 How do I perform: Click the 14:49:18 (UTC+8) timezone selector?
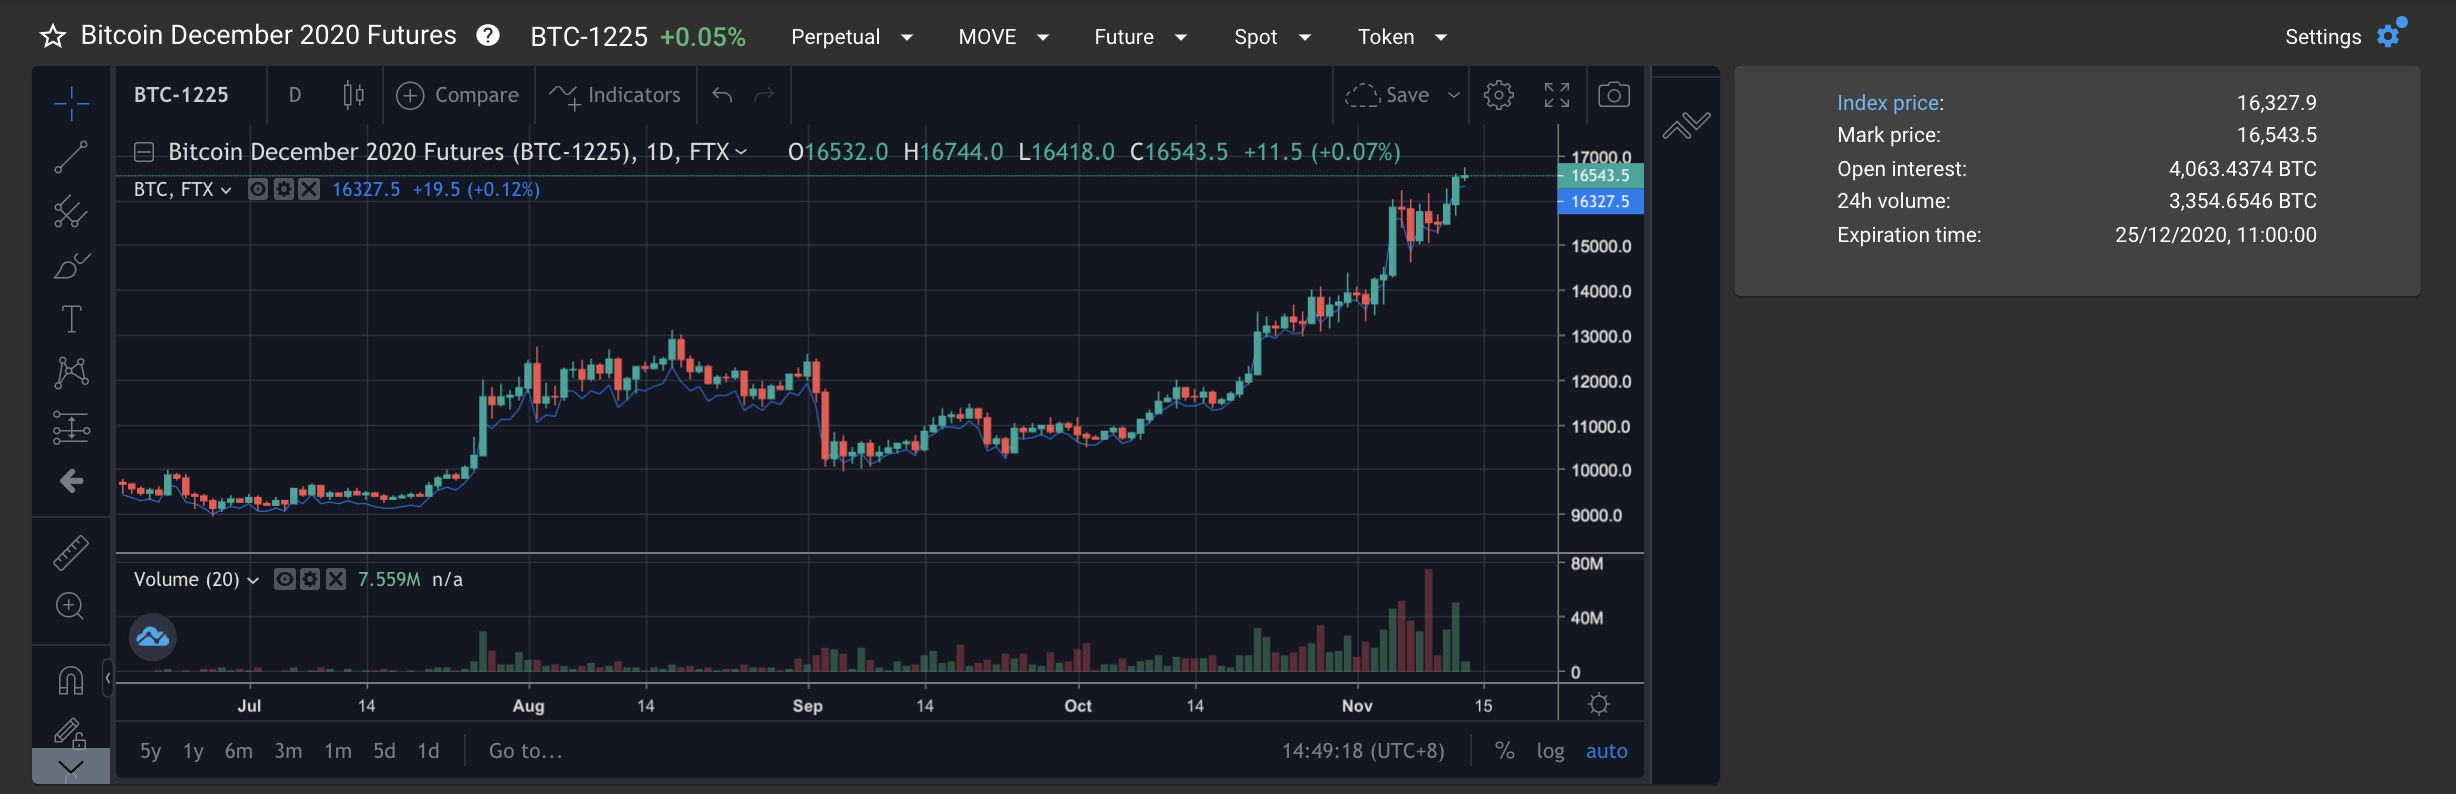pyautogui.click(x=1363, y=751)
